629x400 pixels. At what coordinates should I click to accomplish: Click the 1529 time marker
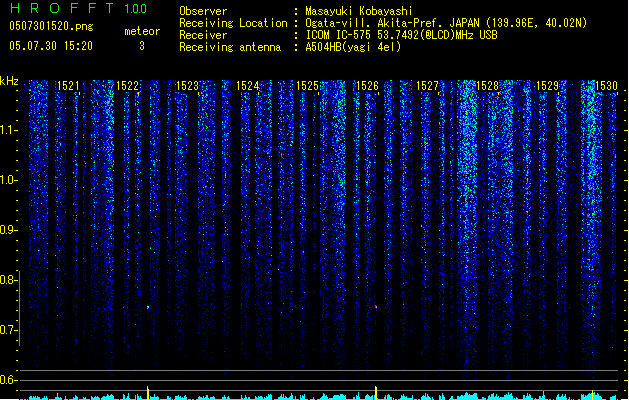click(x=548, y=86)
